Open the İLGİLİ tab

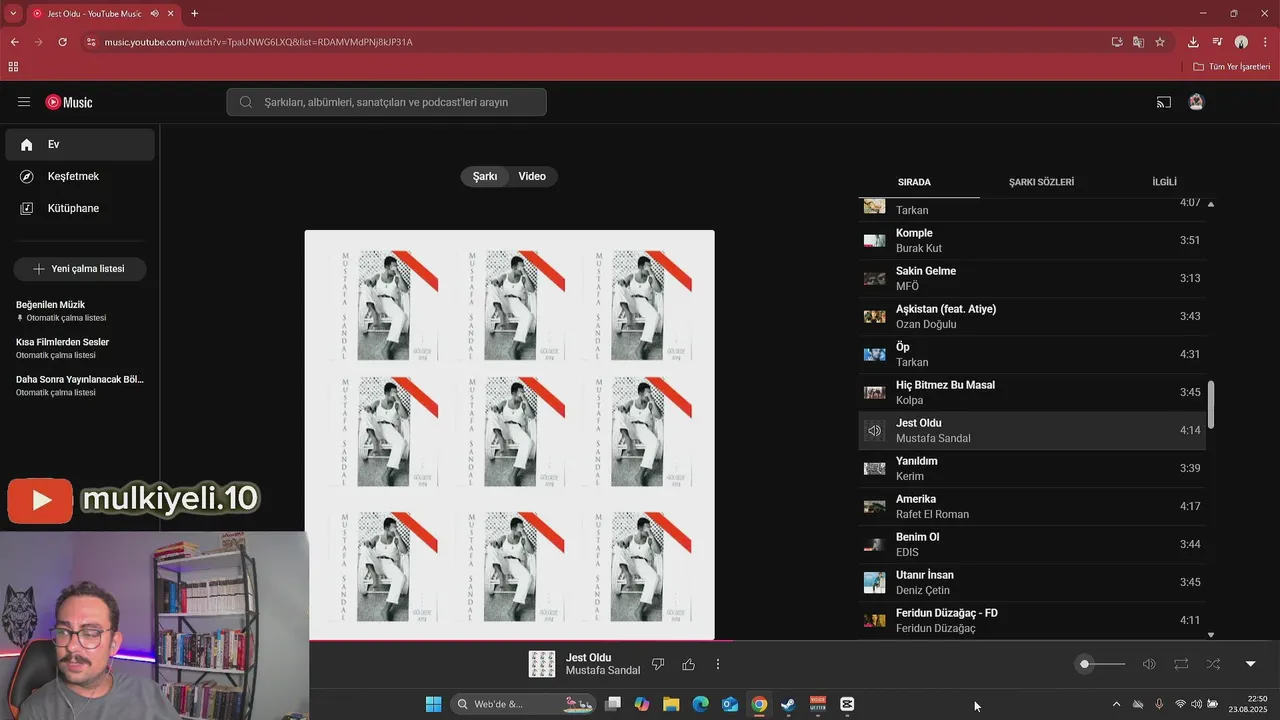pos(1164,182)
